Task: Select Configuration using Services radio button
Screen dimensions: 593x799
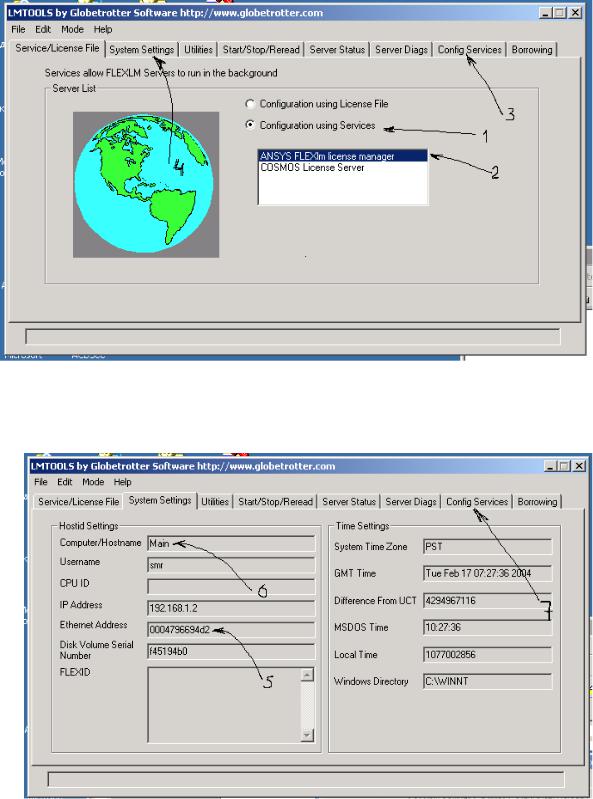Action: pyautogui.click(x=250, y=125)
